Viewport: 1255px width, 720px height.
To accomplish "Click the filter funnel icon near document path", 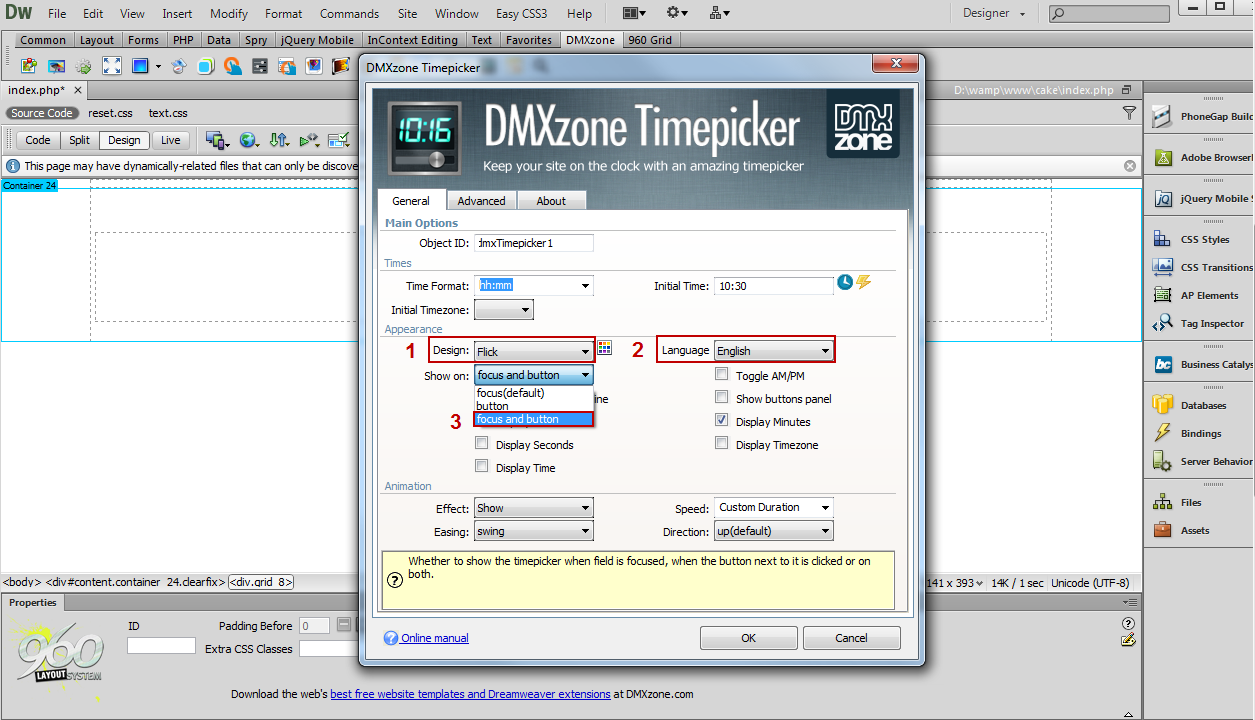I will tap(1129, 113).
